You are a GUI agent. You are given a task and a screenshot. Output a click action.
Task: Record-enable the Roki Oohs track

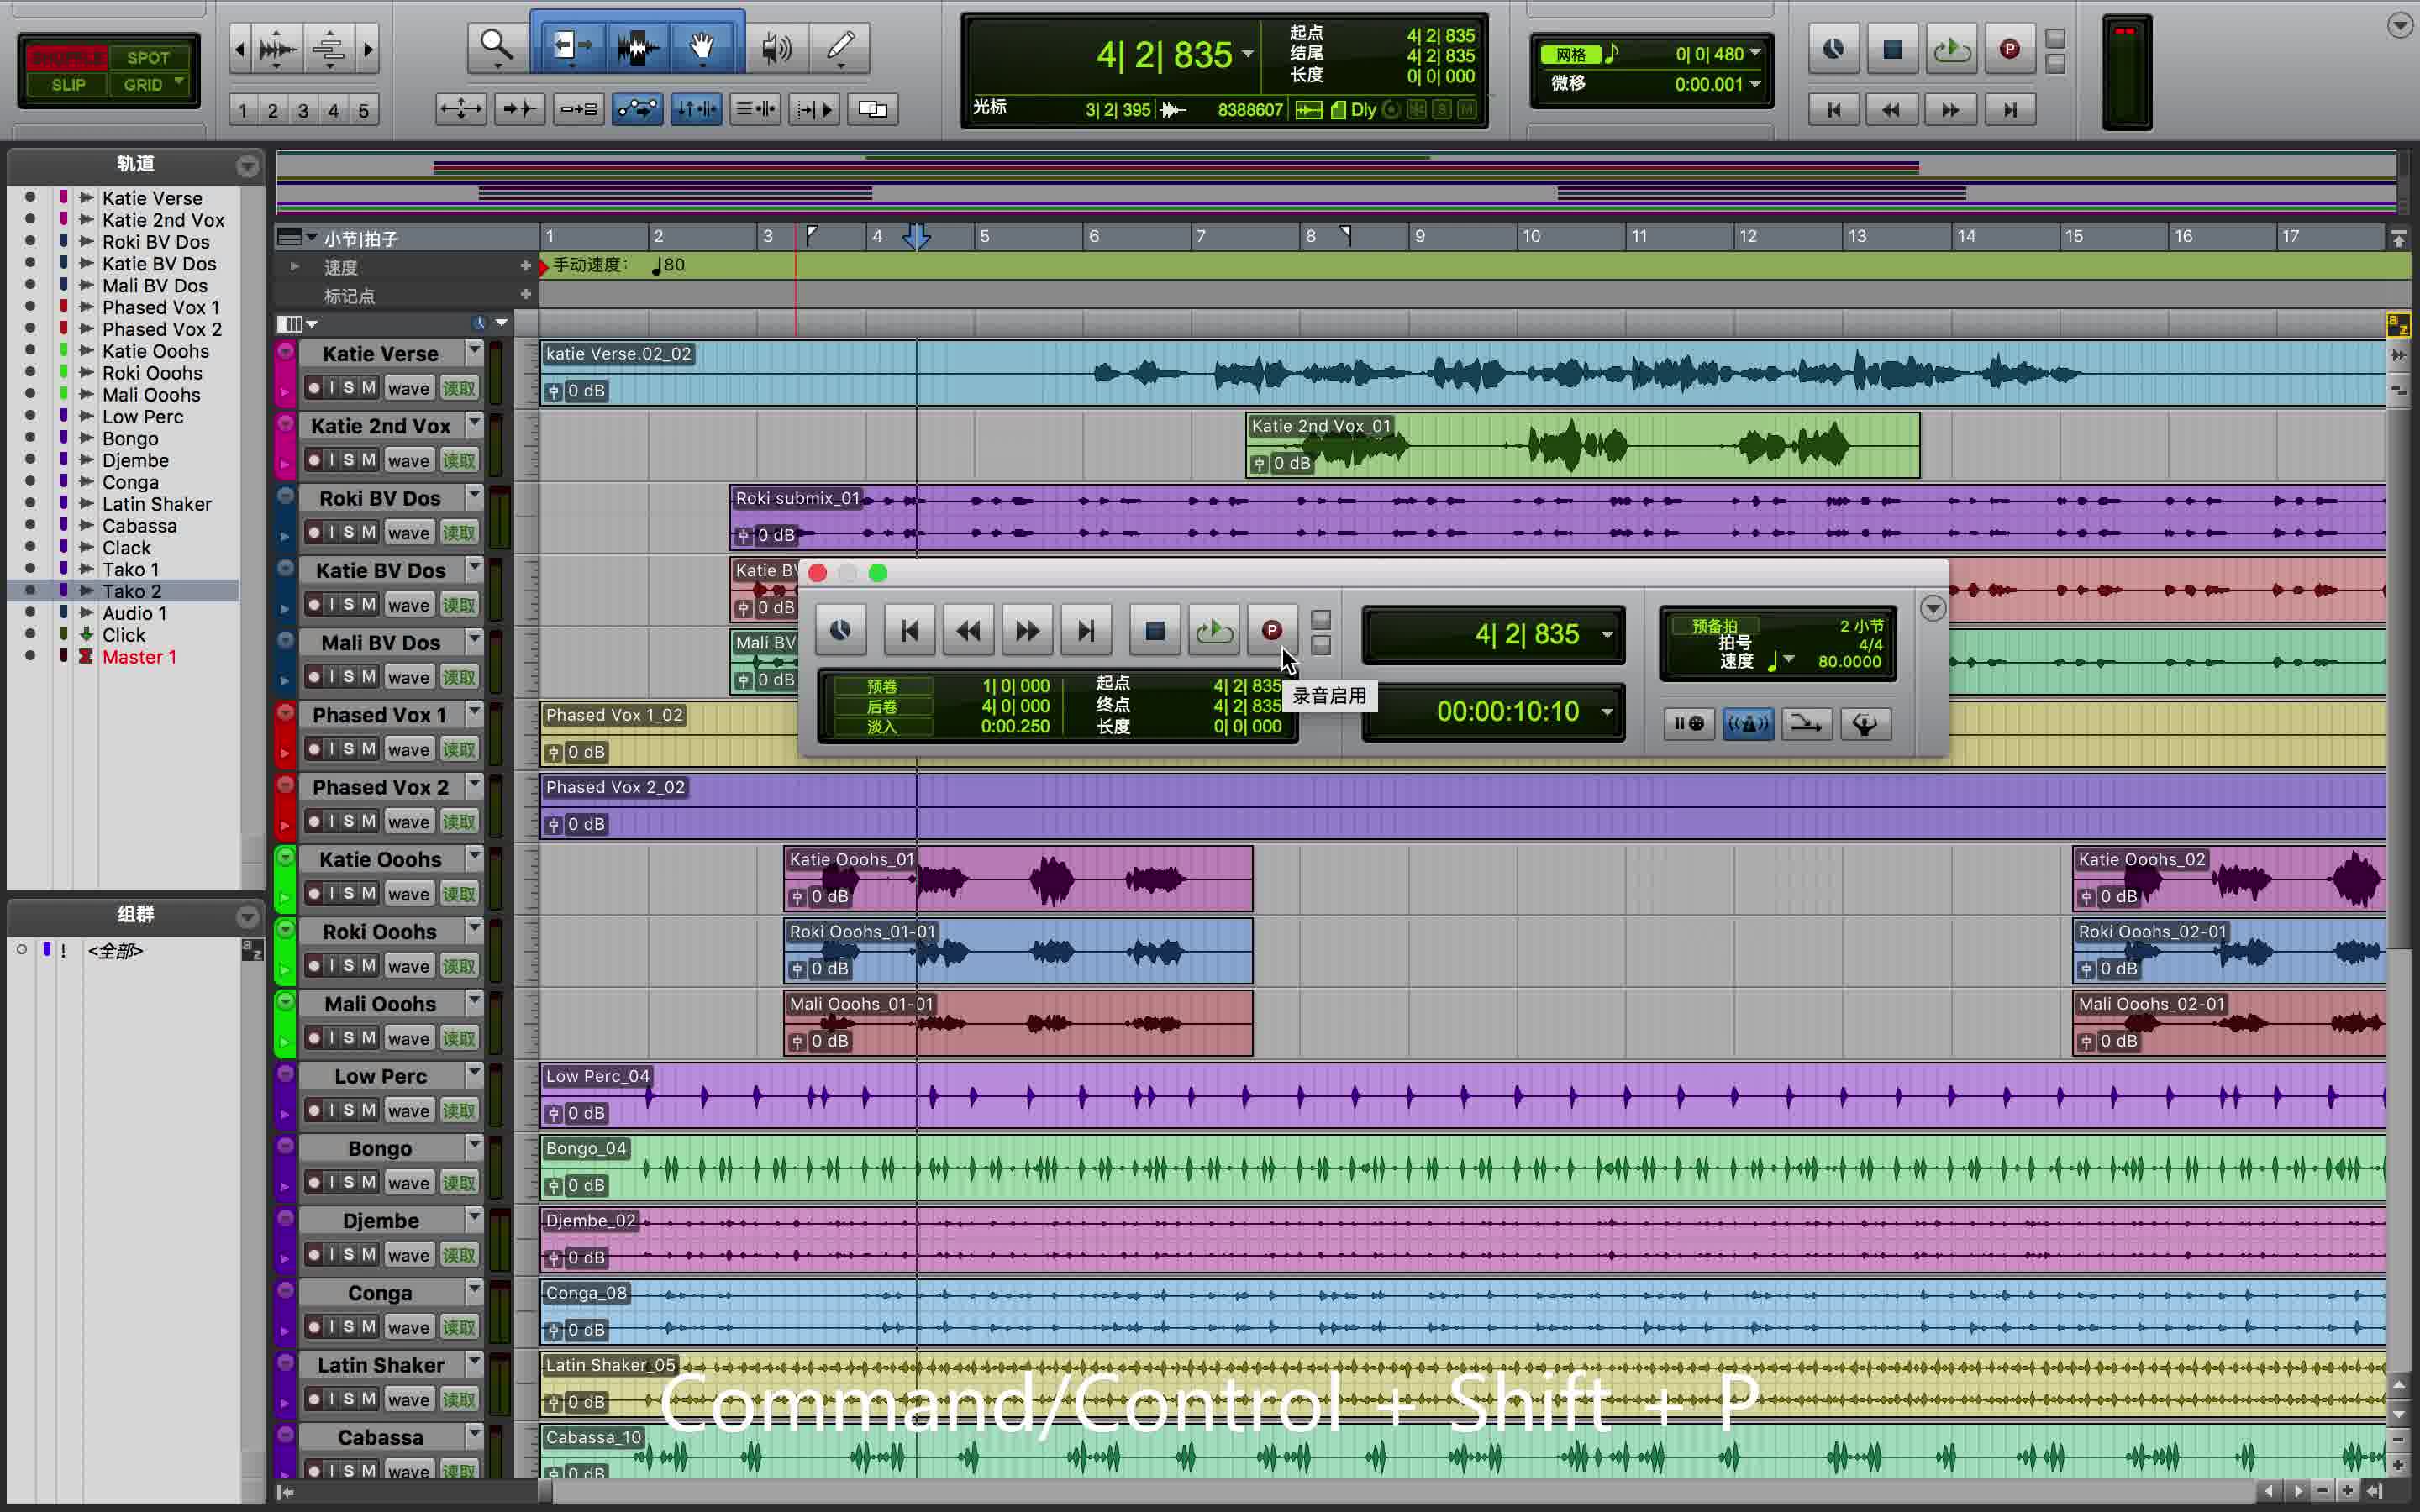click(x=314, y=966)
